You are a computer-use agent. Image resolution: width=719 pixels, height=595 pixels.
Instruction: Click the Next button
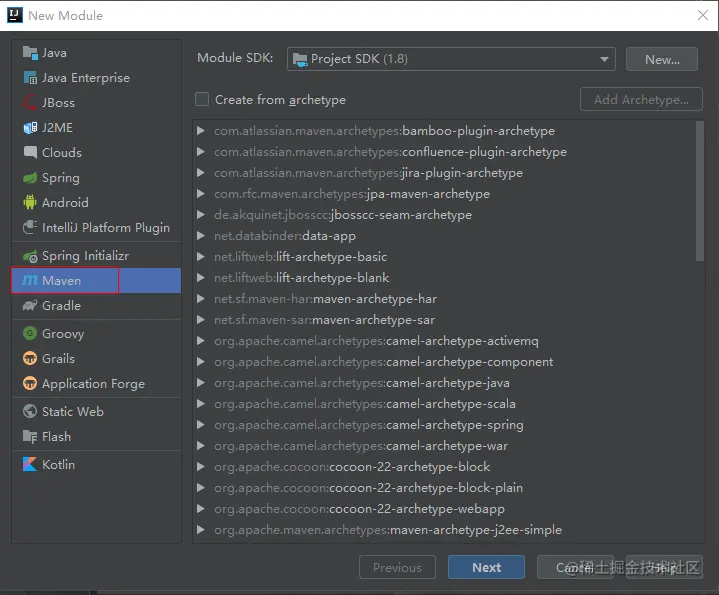coord(487,567)
